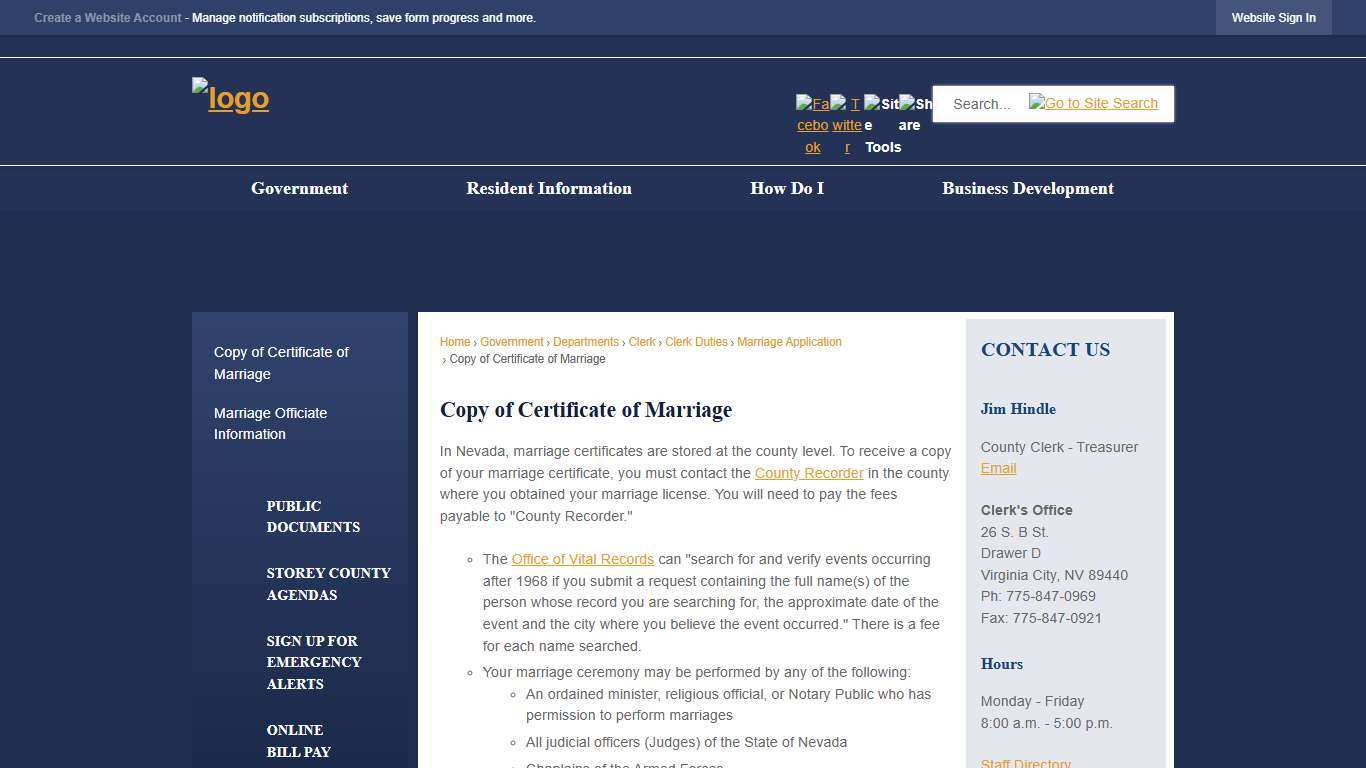This screenshot has height=768, width=1366.
Task: Open the Office of Vital Records link
Action: click(582, 559)
